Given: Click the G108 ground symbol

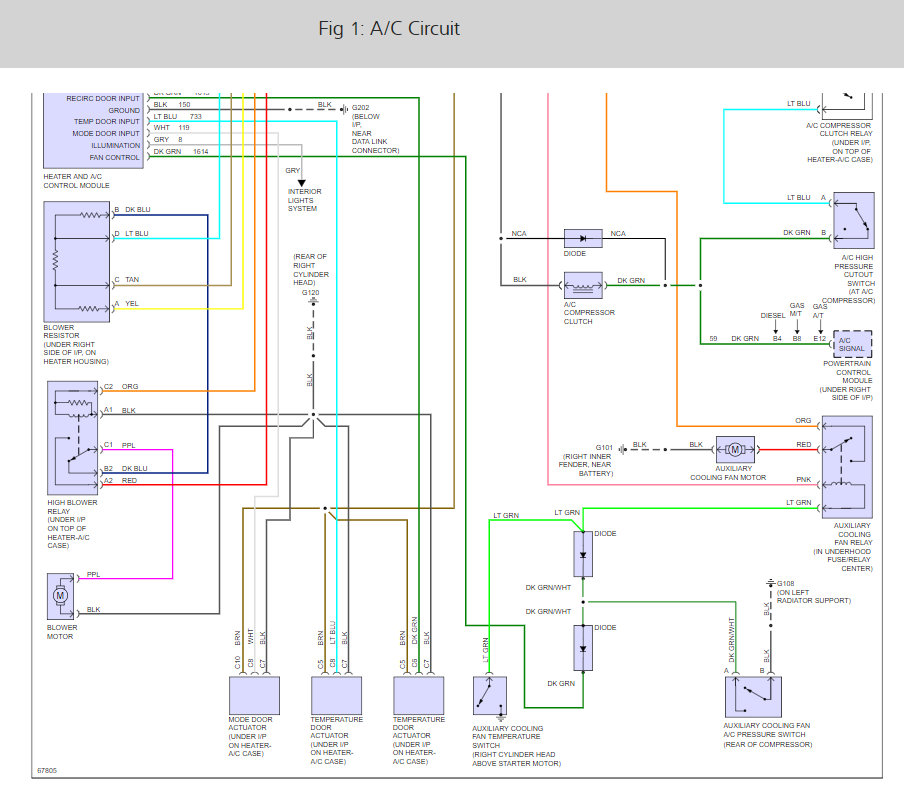Looking at the screenshot, I should (771, 583).
